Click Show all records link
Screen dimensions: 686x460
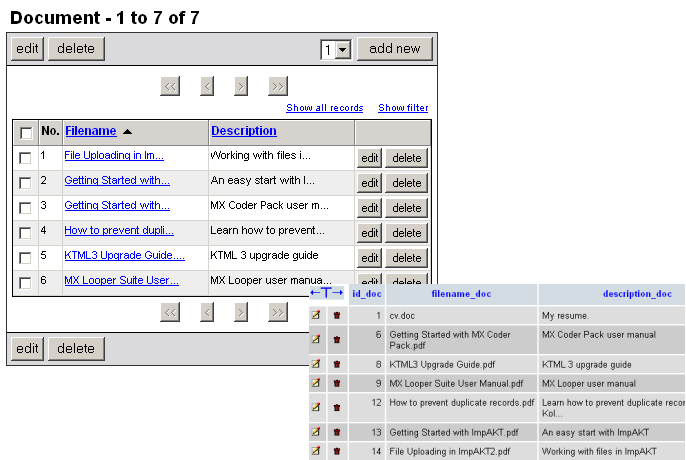coord(324,108)
